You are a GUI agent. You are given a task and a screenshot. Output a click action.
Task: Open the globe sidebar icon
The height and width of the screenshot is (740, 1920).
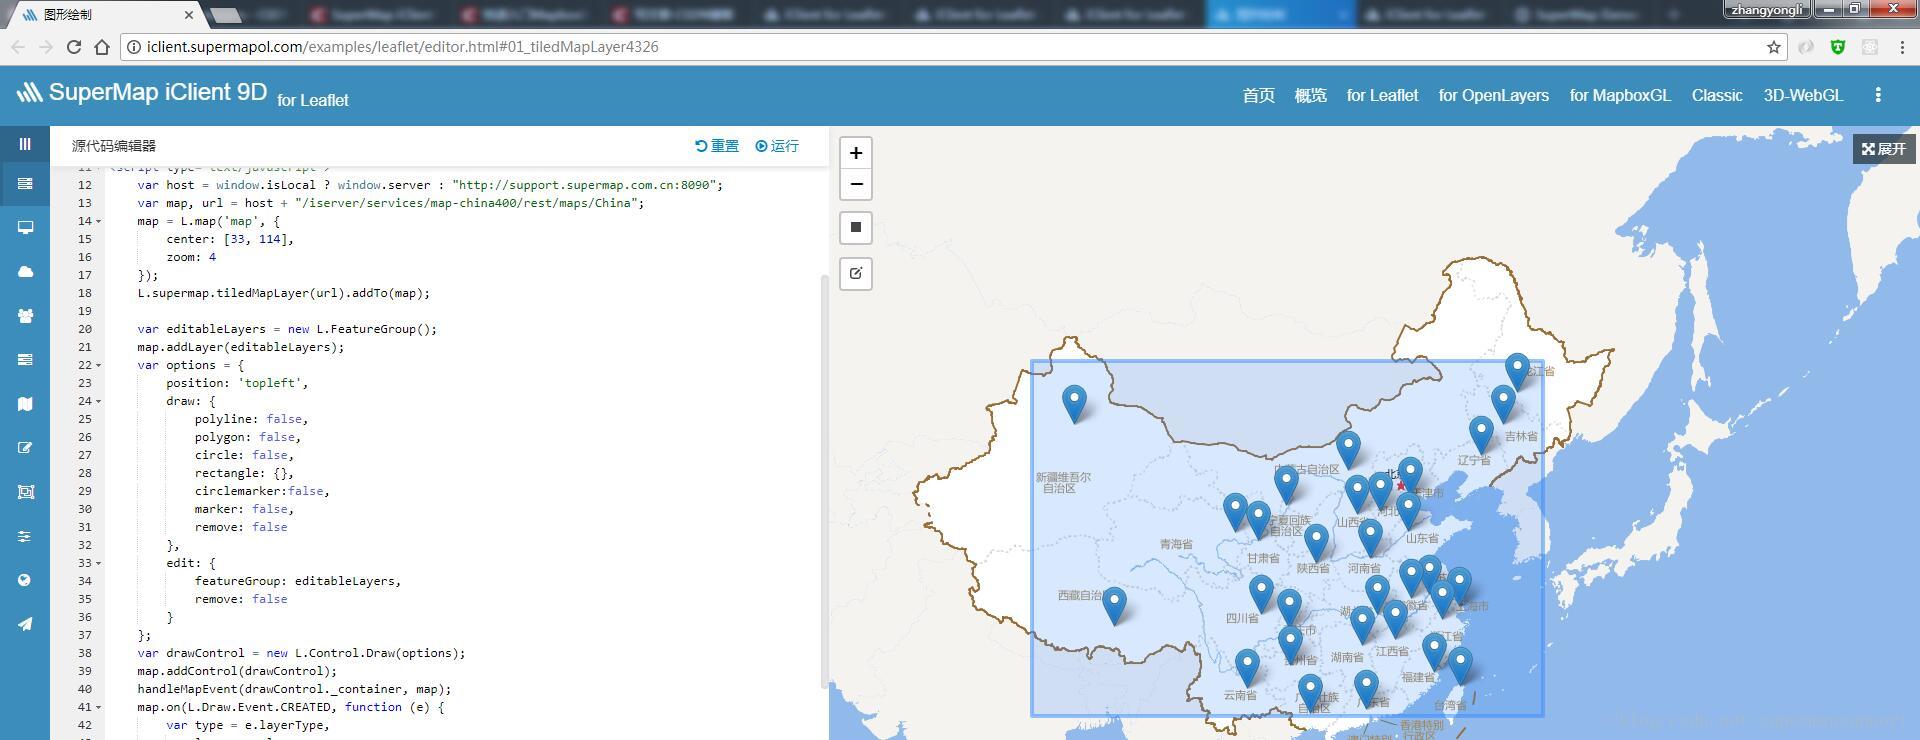[25, 580]
